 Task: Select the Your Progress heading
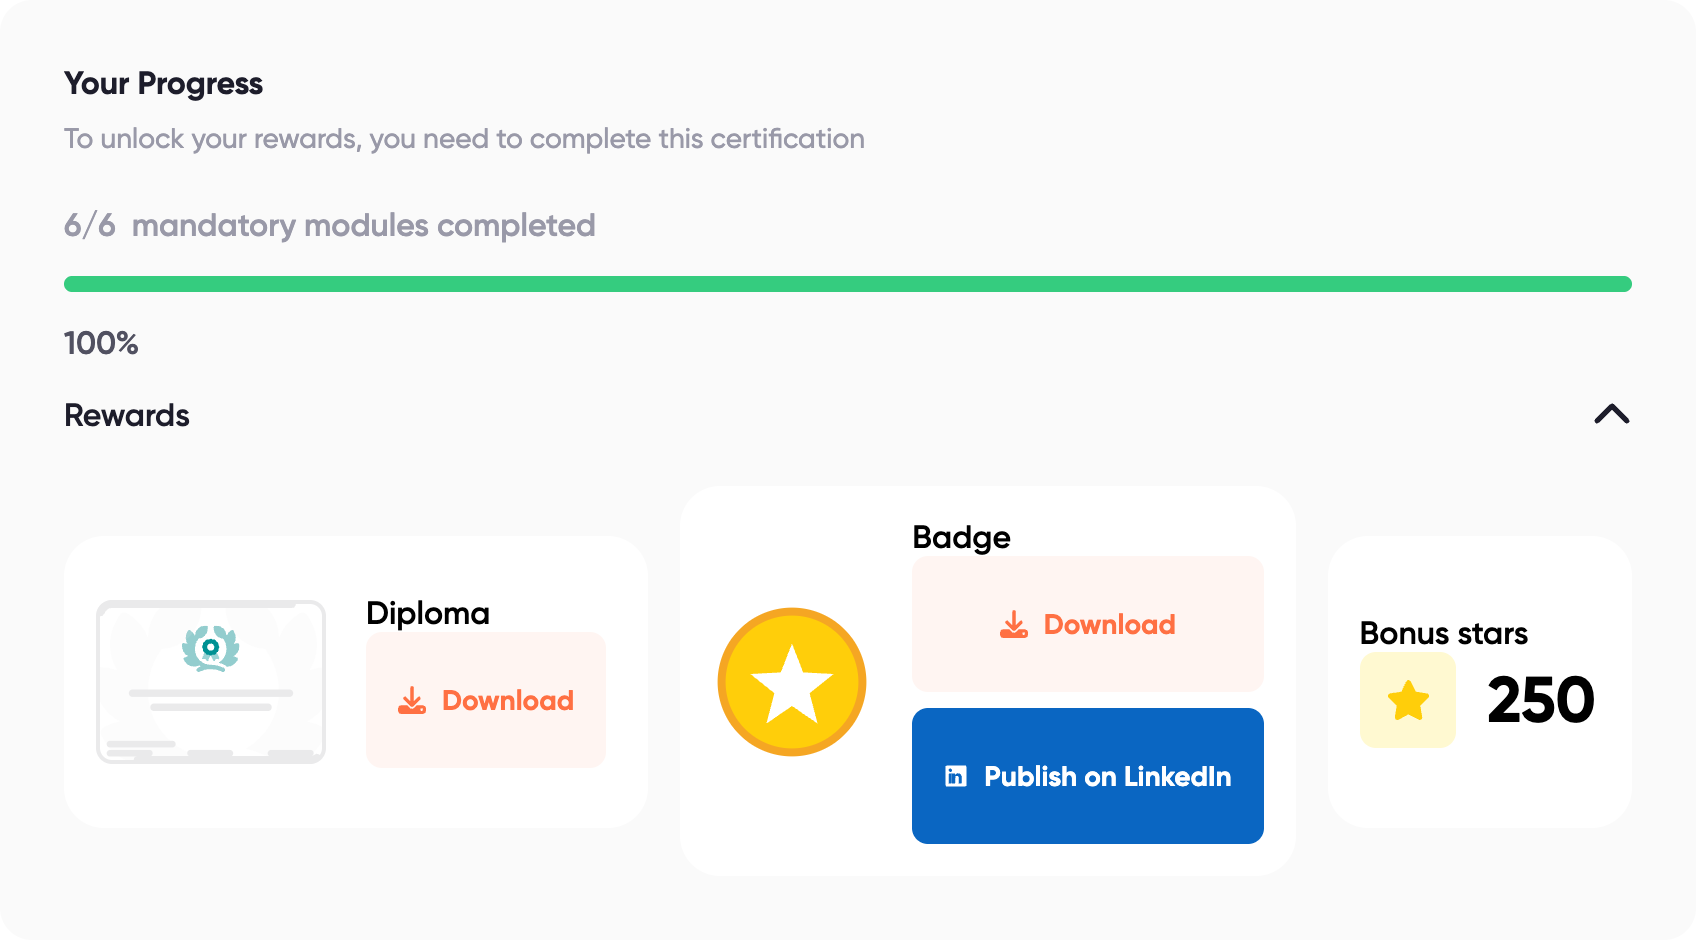163,84
